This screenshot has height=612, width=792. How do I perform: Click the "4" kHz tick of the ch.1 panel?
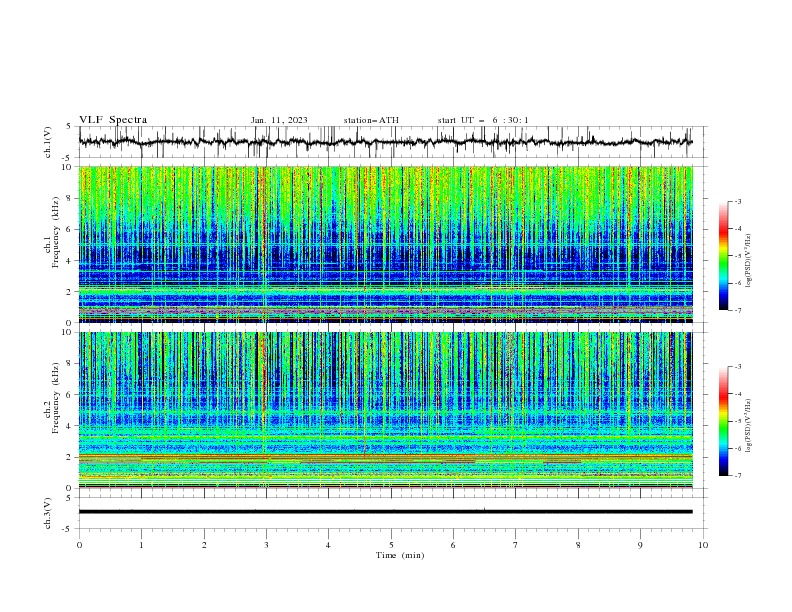(x=71, y=261)
